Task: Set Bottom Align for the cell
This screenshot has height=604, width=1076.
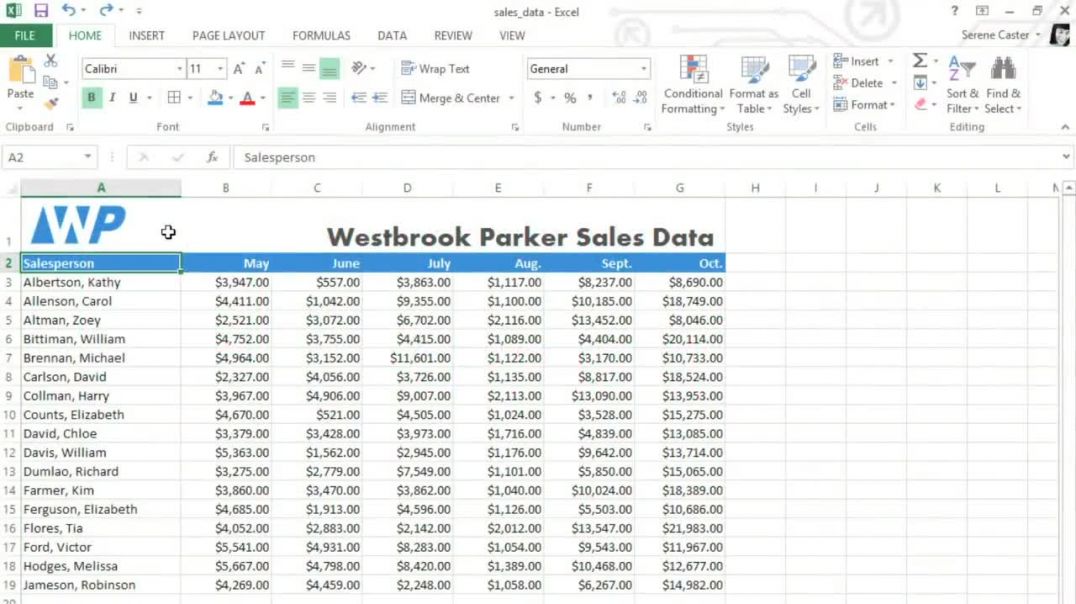Action: [329, 68]
